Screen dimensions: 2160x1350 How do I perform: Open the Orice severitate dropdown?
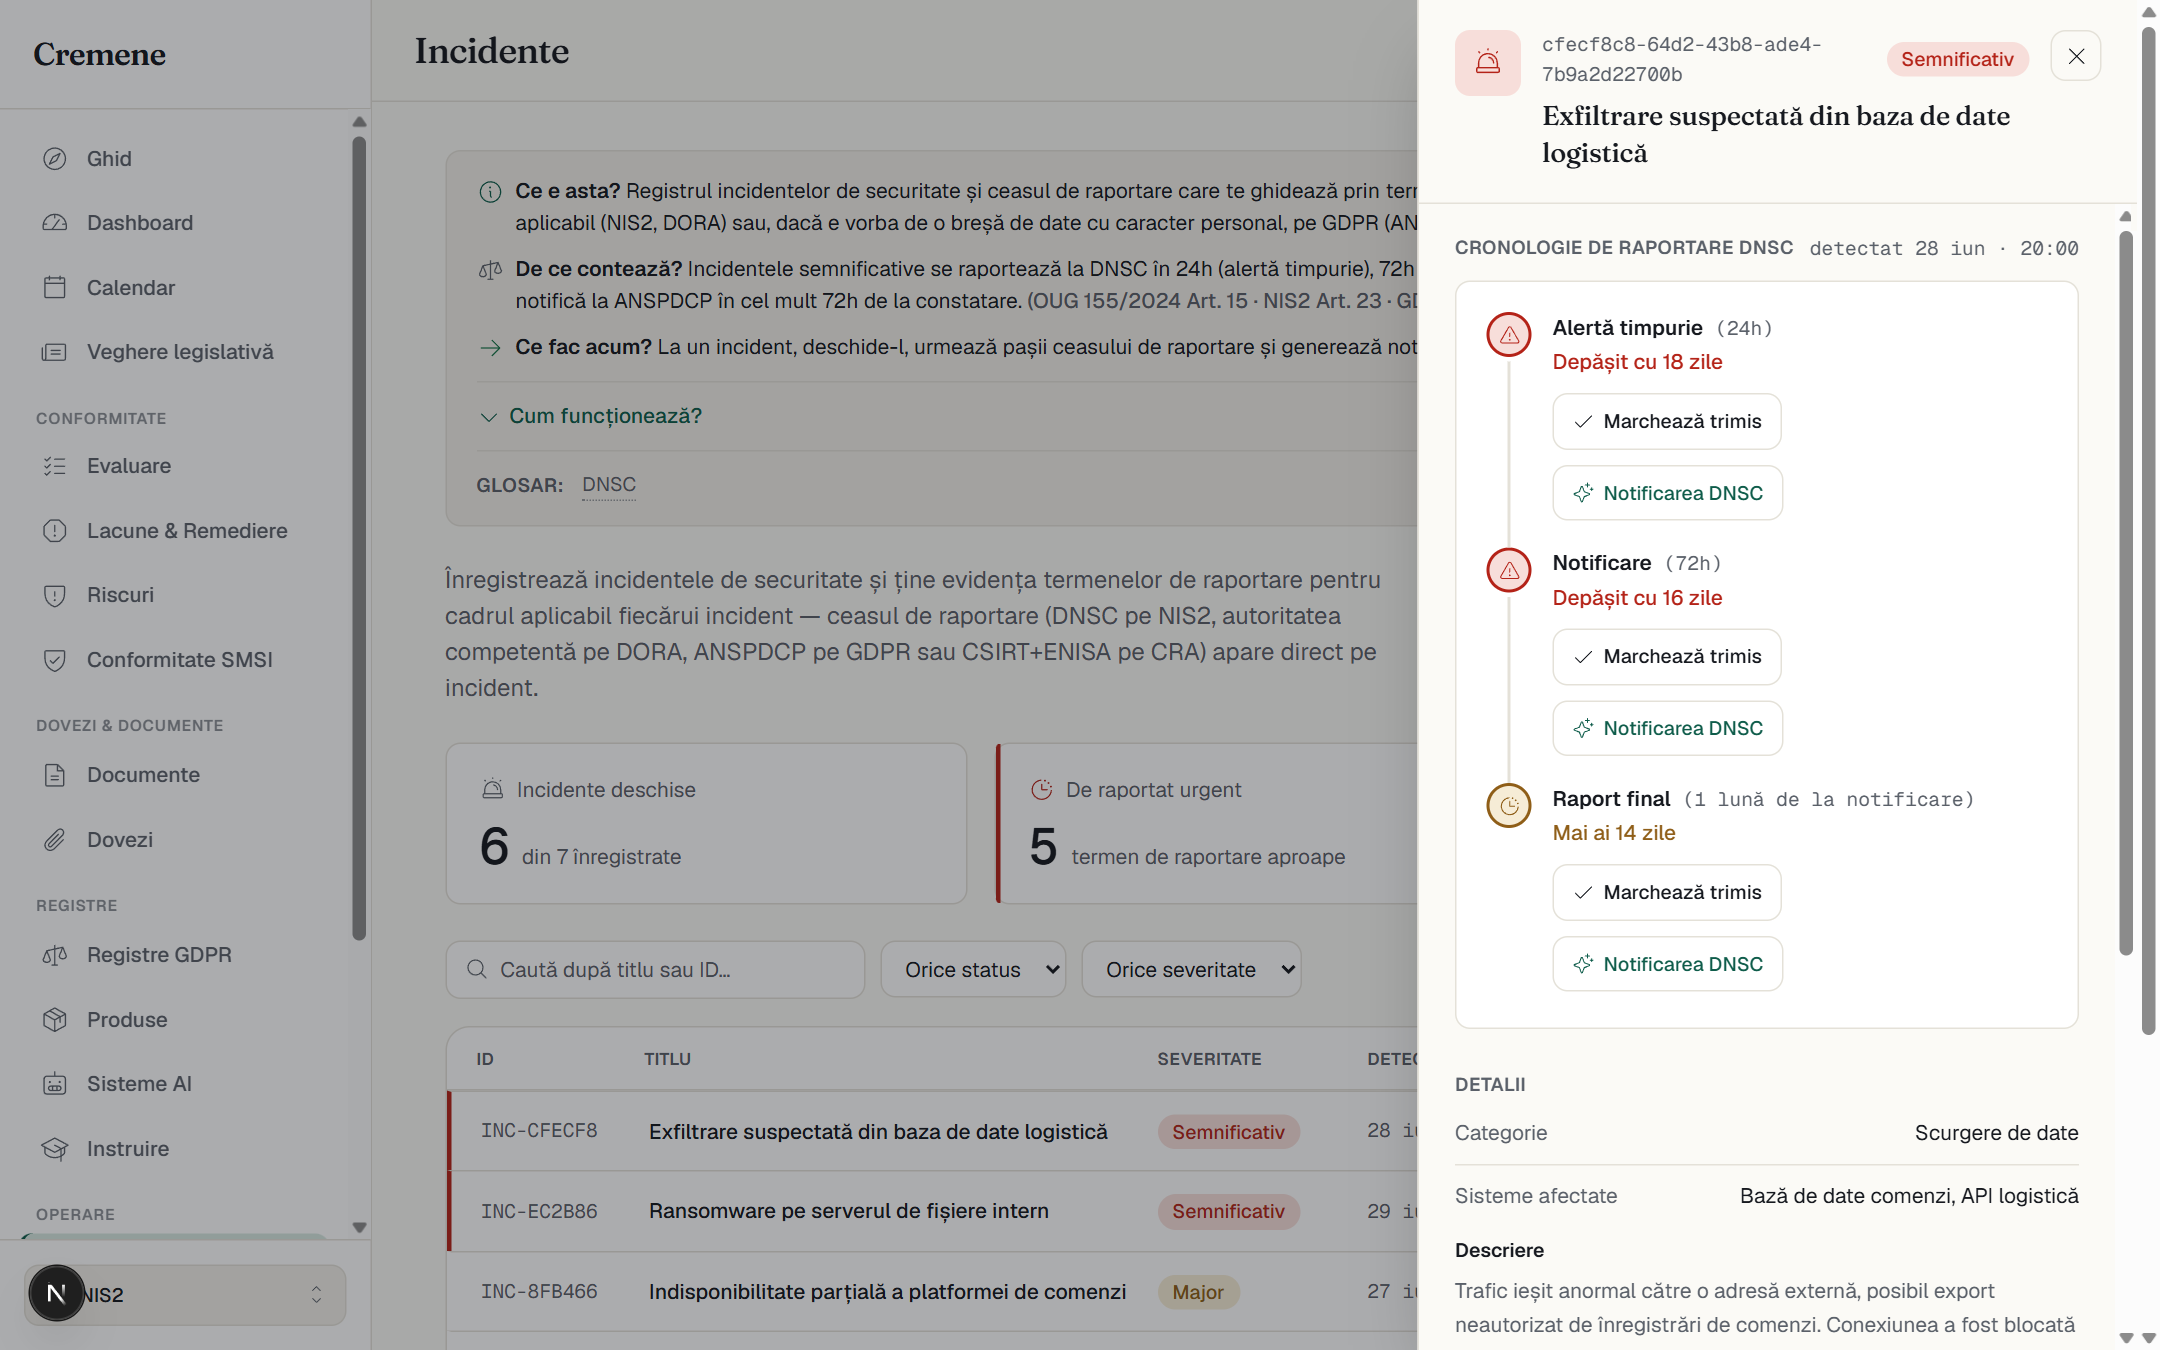(x=1191, y=969)
